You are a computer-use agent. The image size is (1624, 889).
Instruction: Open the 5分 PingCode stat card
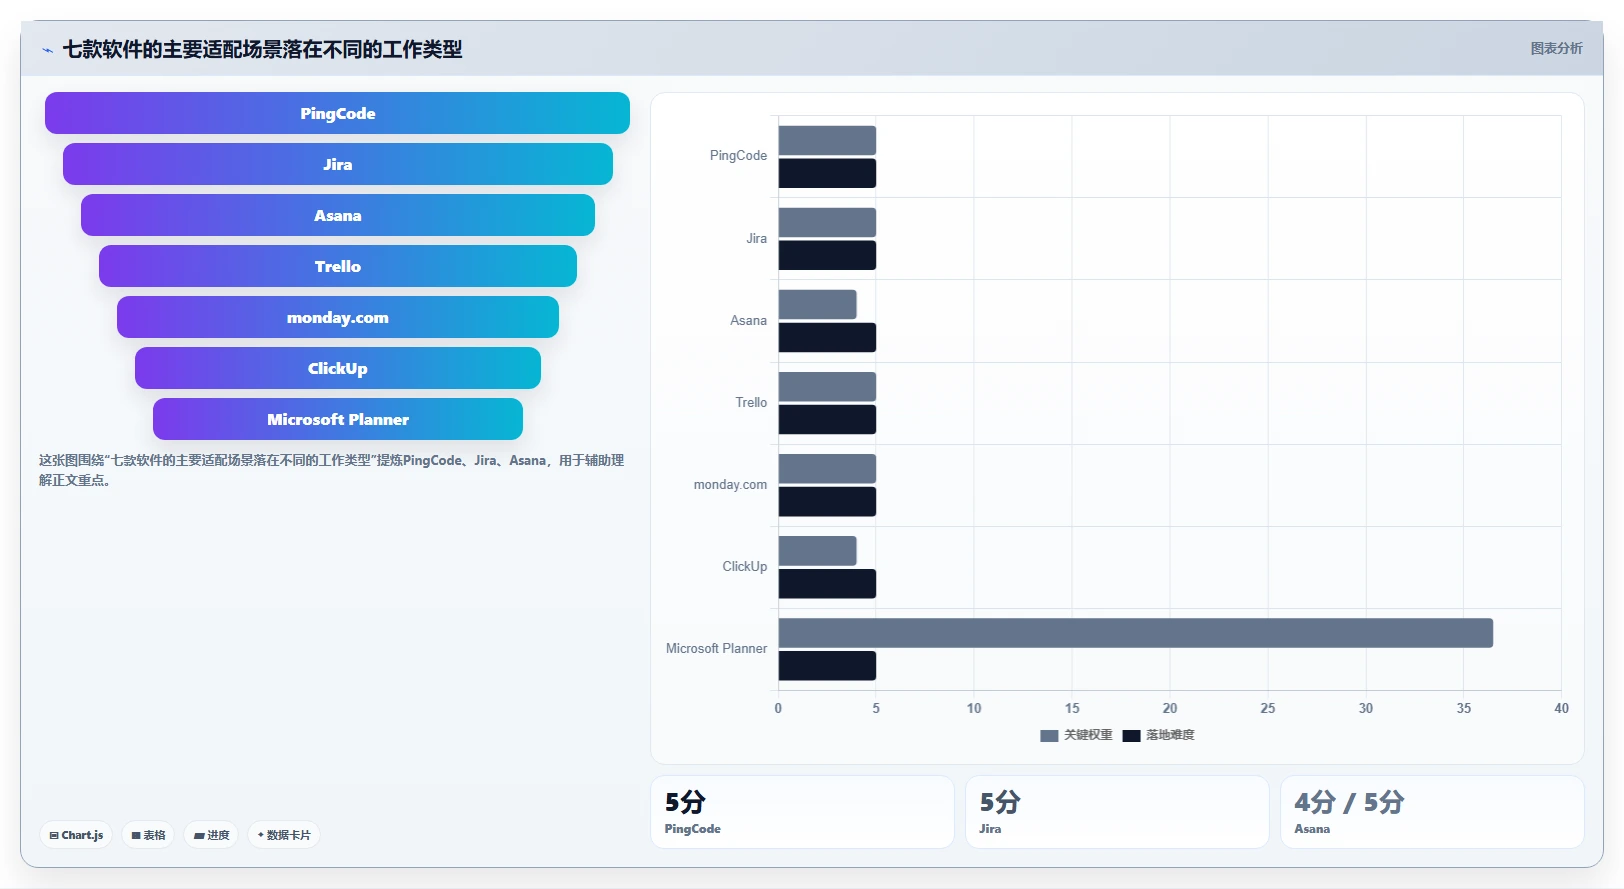point(802,812)
